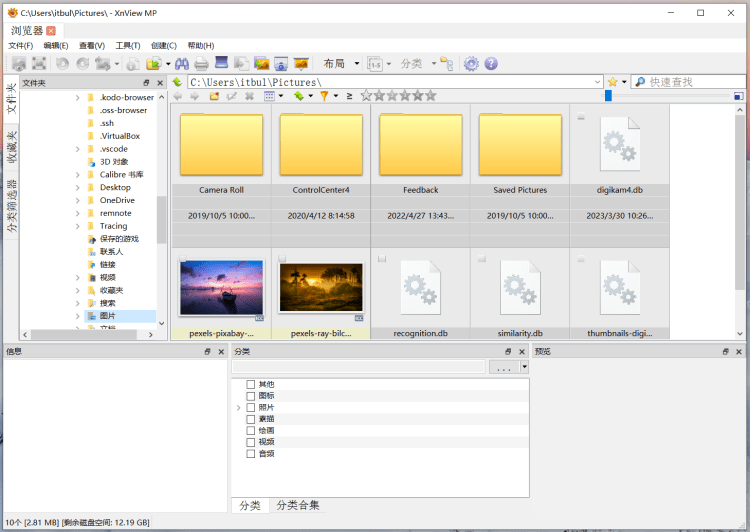The height and width of the screenshot is (532, 750).
Task: Create a new folder icon
Action: click(x=214, y=96)
